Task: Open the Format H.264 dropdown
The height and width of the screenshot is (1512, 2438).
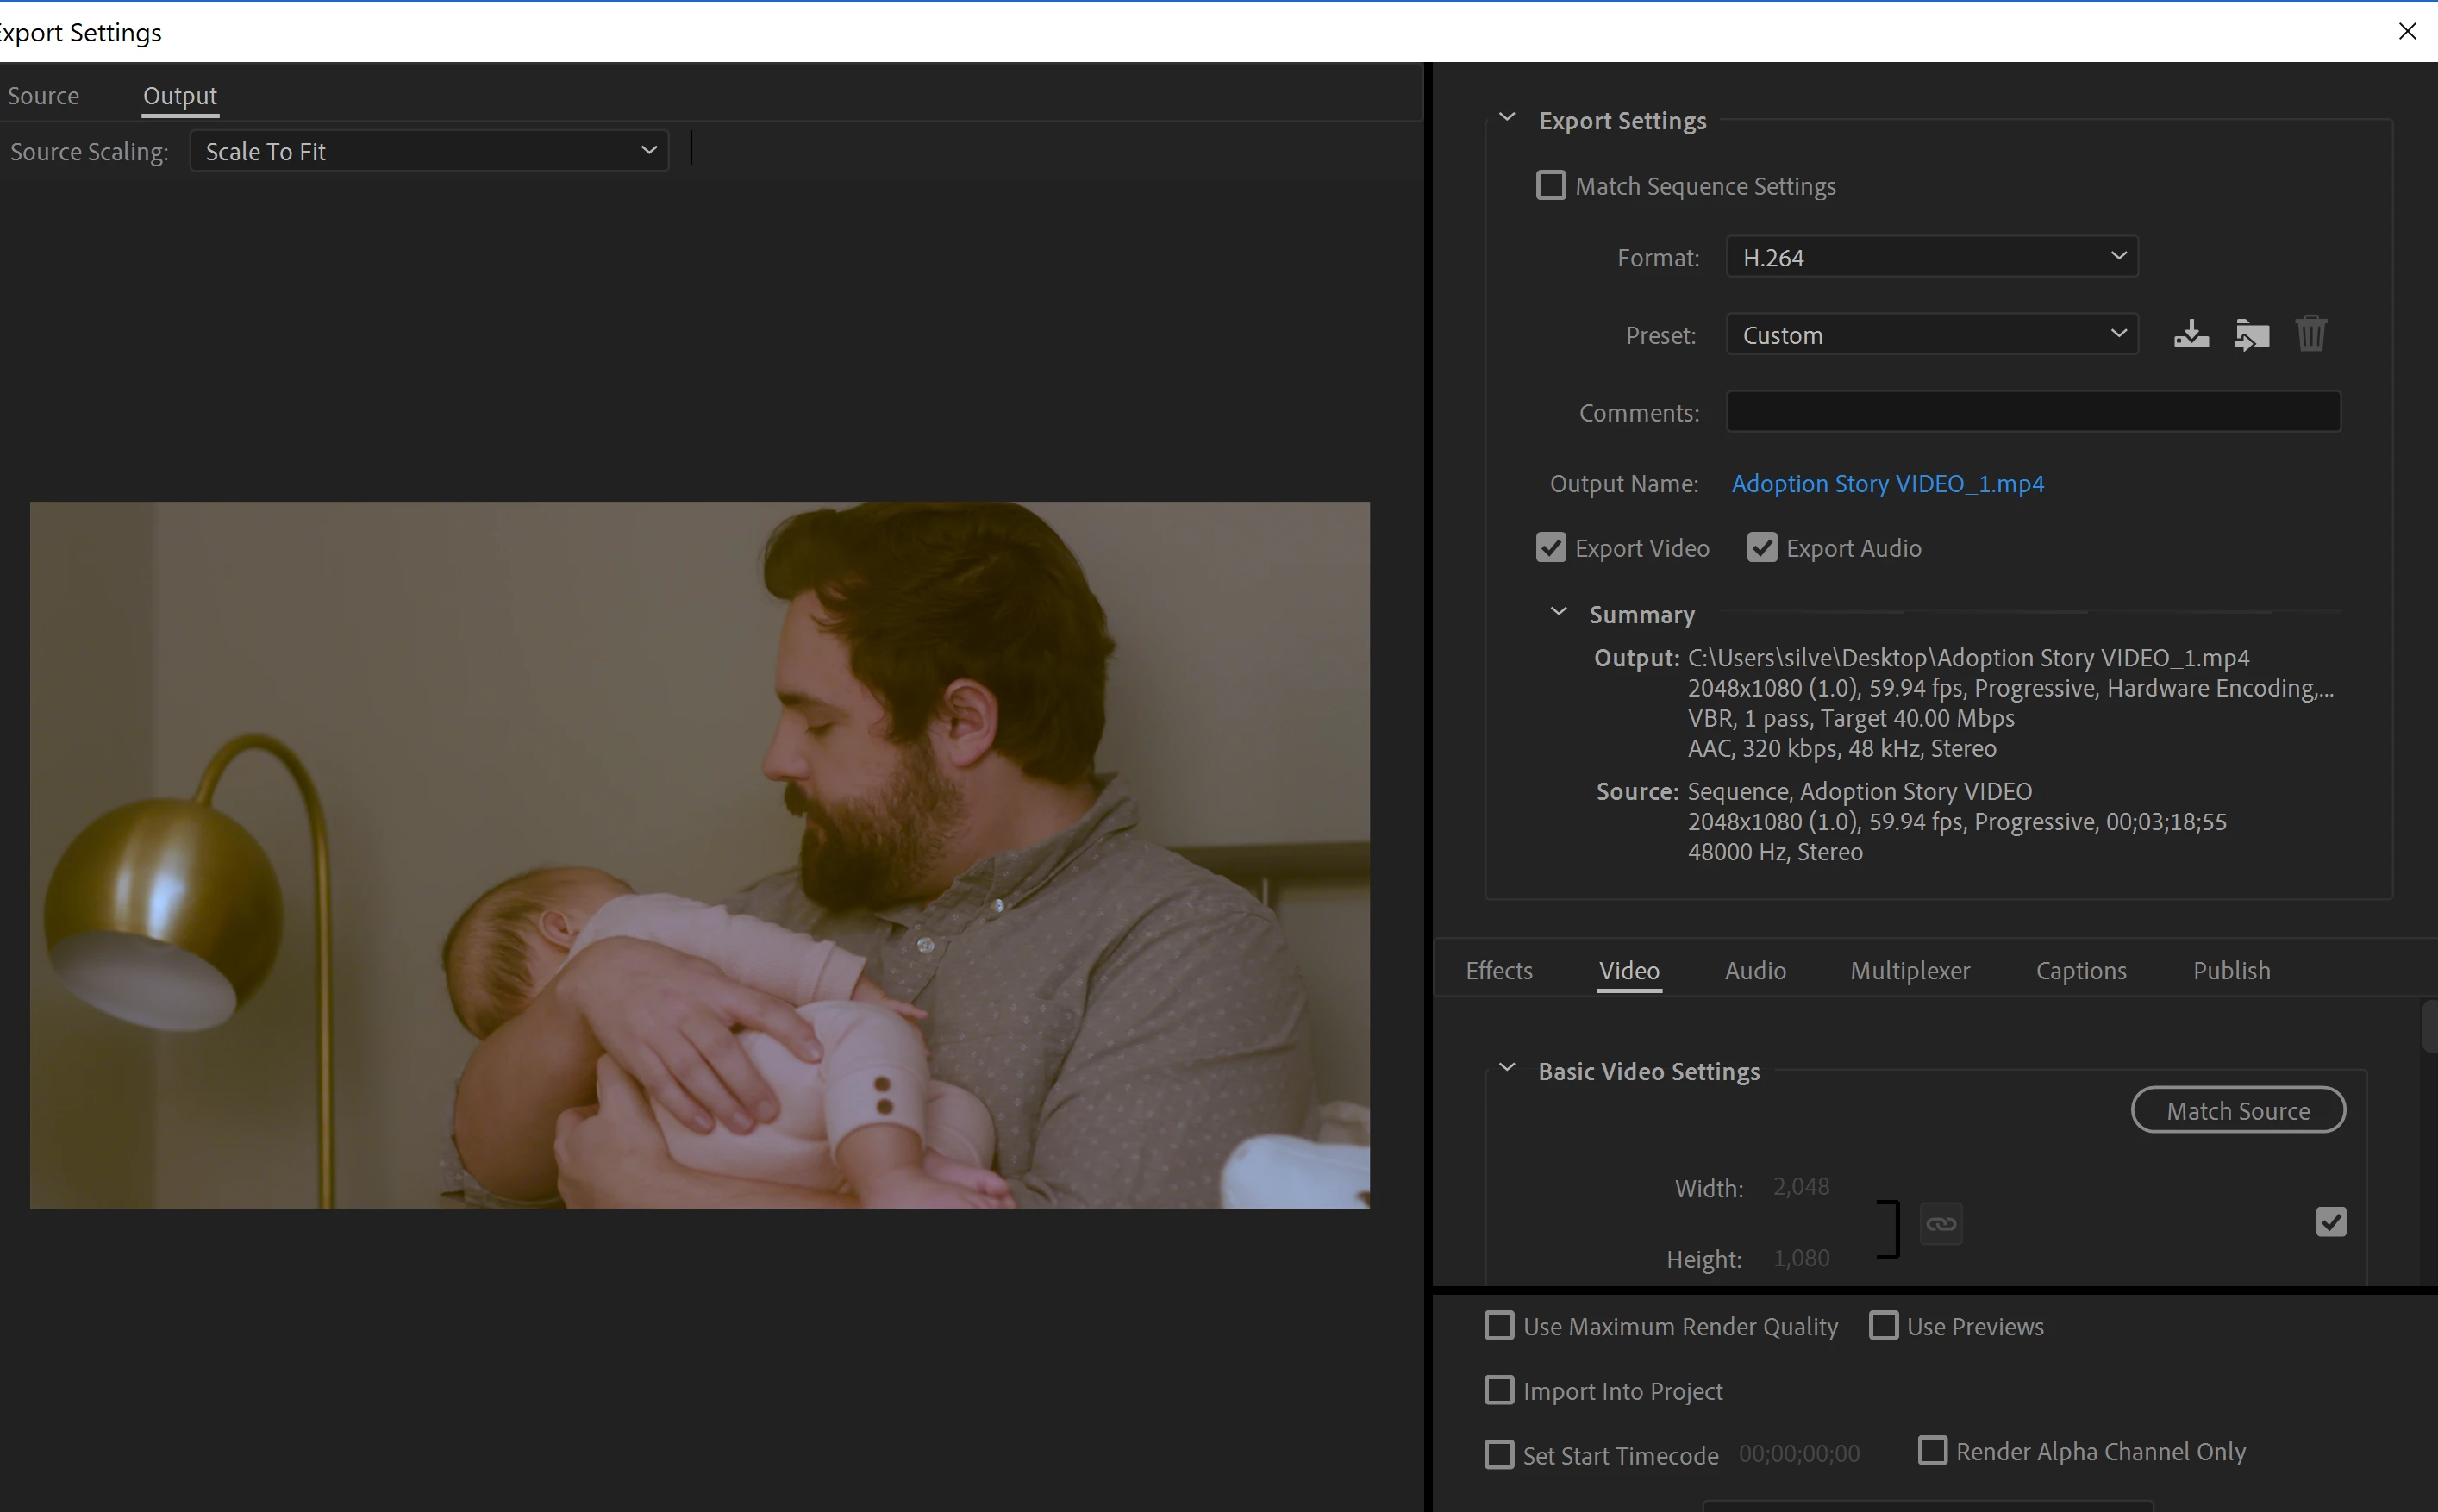Action: 1931,257
